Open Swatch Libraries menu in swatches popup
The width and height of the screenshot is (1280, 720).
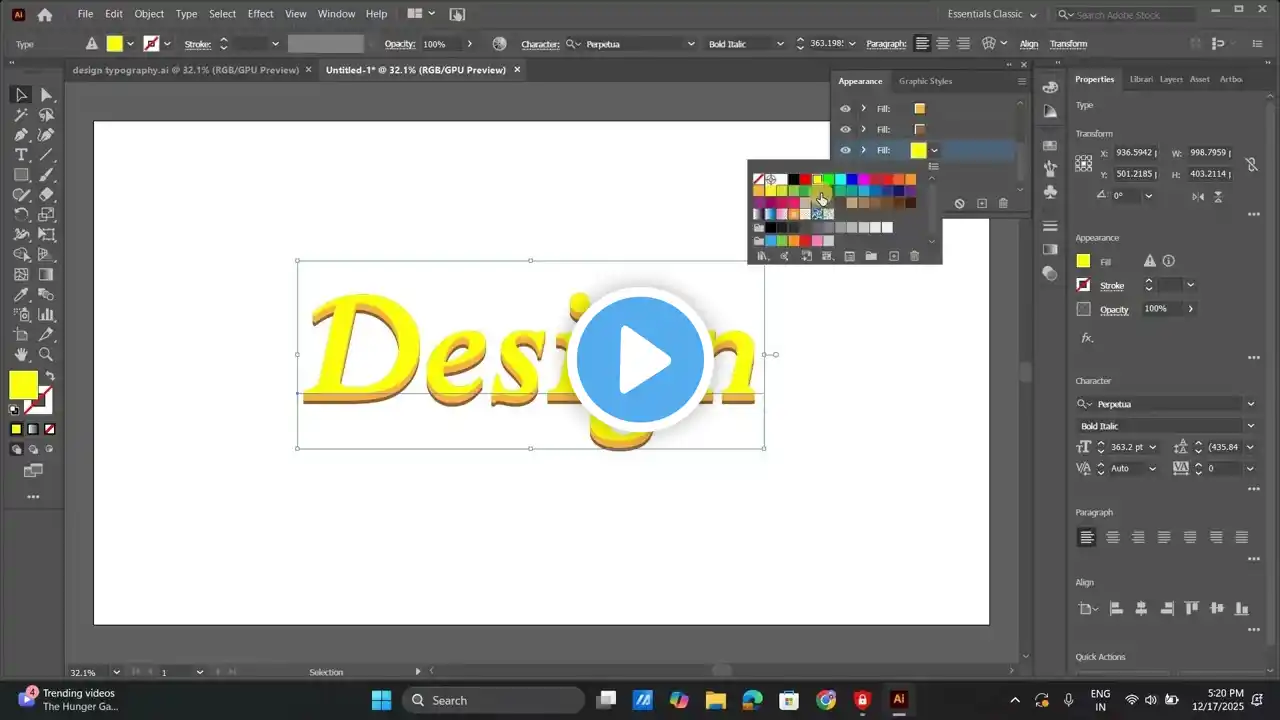click(x=761, y=257)
